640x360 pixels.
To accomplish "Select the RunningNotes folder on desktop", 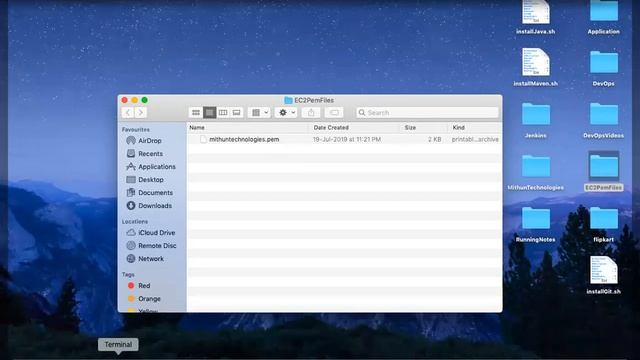I will tap(536, 224).
